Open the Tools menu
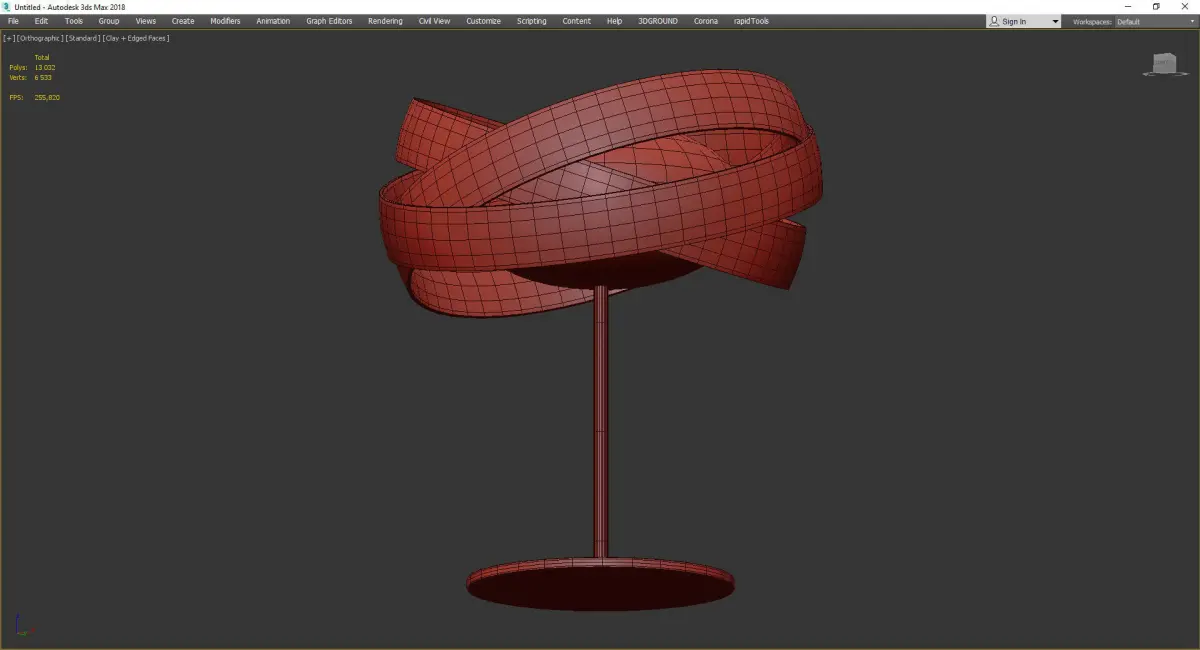The height and width of the screenshot is (650, 1200). (x=74, y=21)
